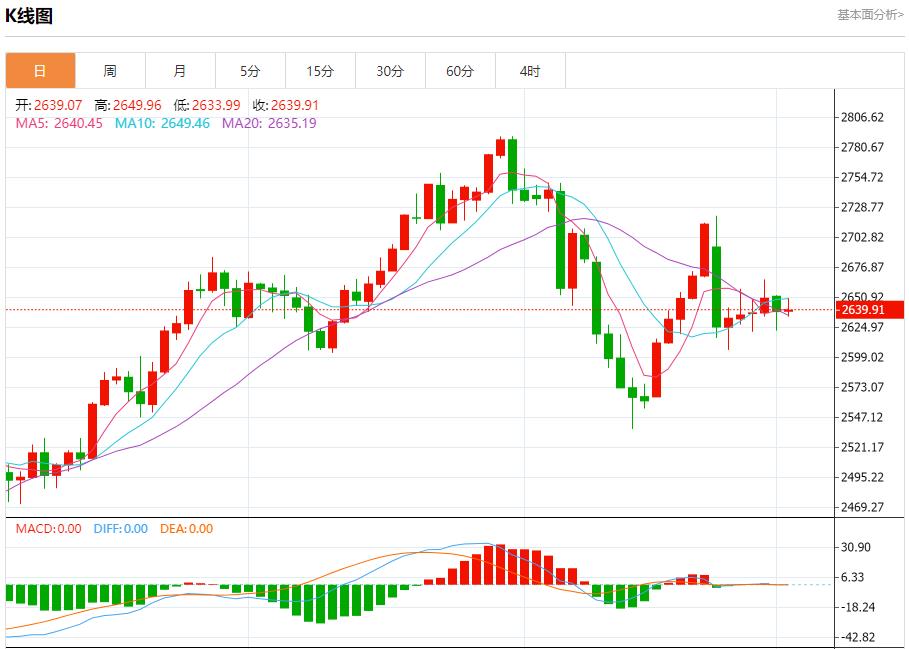Viewport: 909px width, 649px height.
Task: Click the DIFF indicator label
Action: pos(120,529)
